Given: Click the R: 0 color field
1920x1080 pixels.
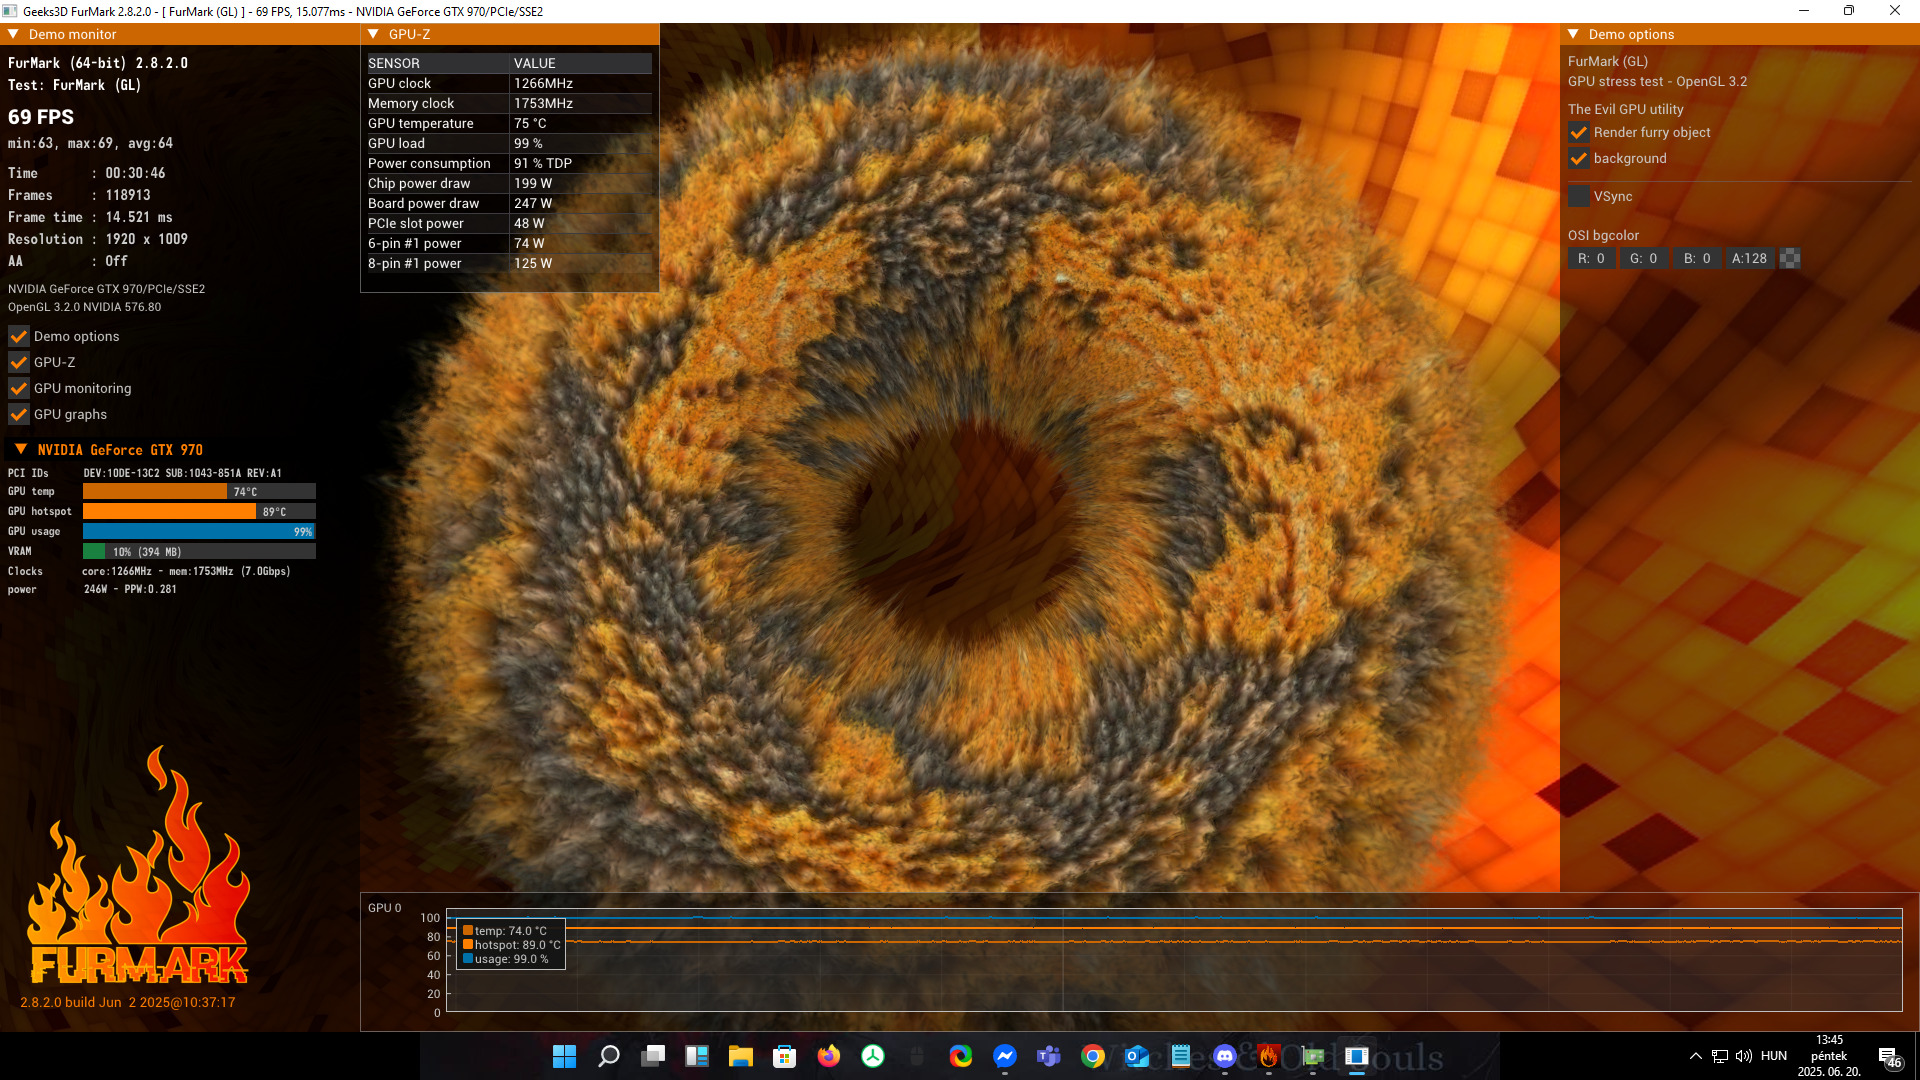Looking at the screenshot, I should [x=1591, y=259].
